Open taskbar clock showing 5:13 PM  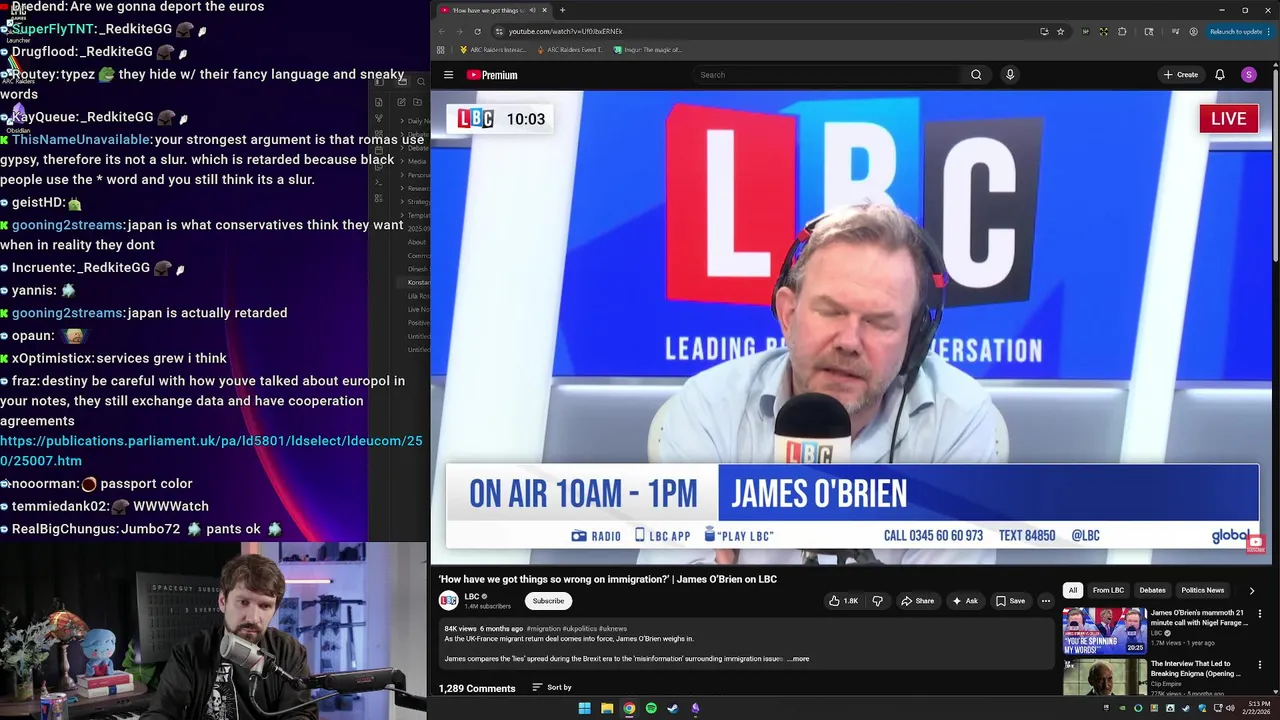pyautogui.click(x=1257, y=709)
